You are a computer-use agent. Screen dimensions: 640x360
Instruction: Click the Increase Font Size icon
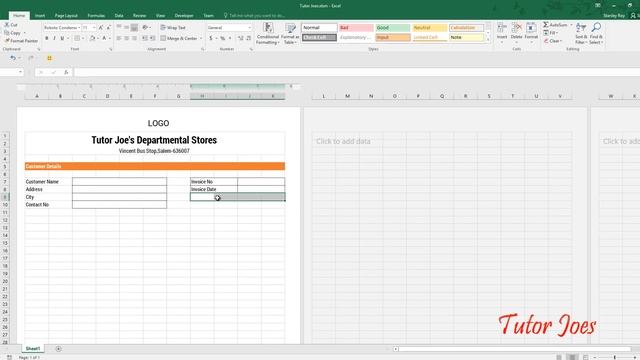pyautogui.click(x=101, y=27)
